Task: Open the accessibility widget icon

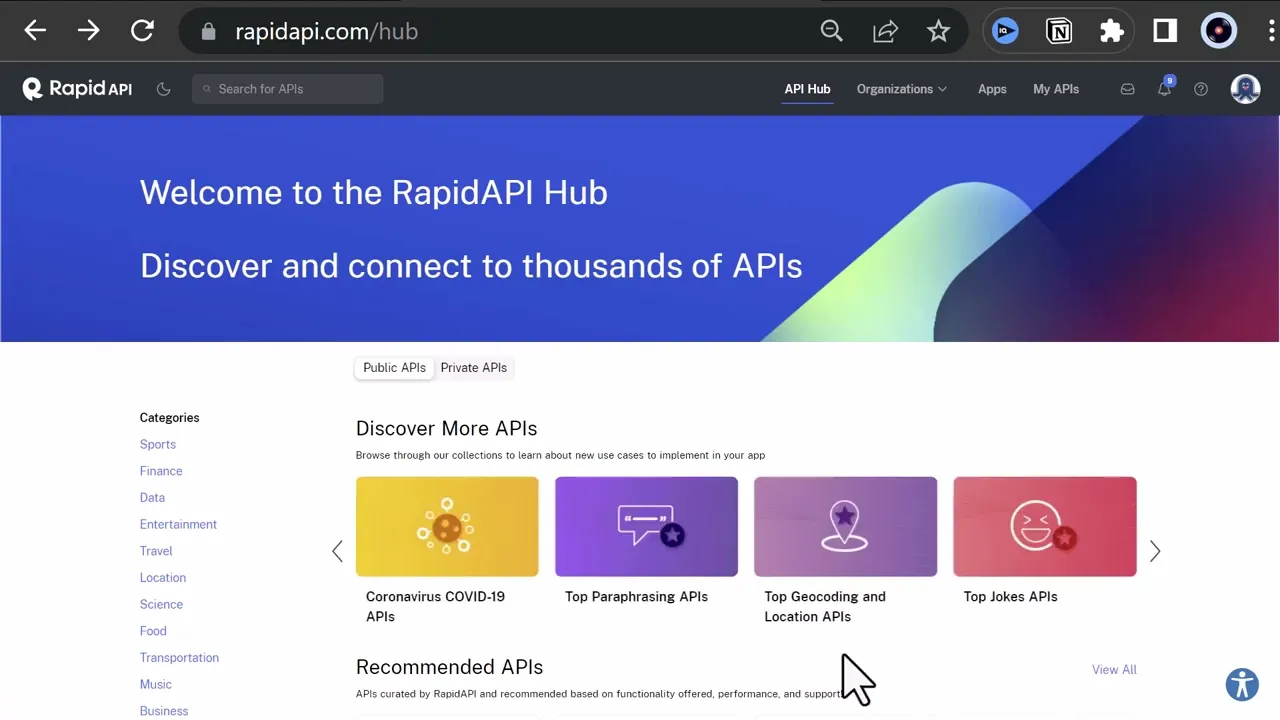Action: coord(1242,685)
